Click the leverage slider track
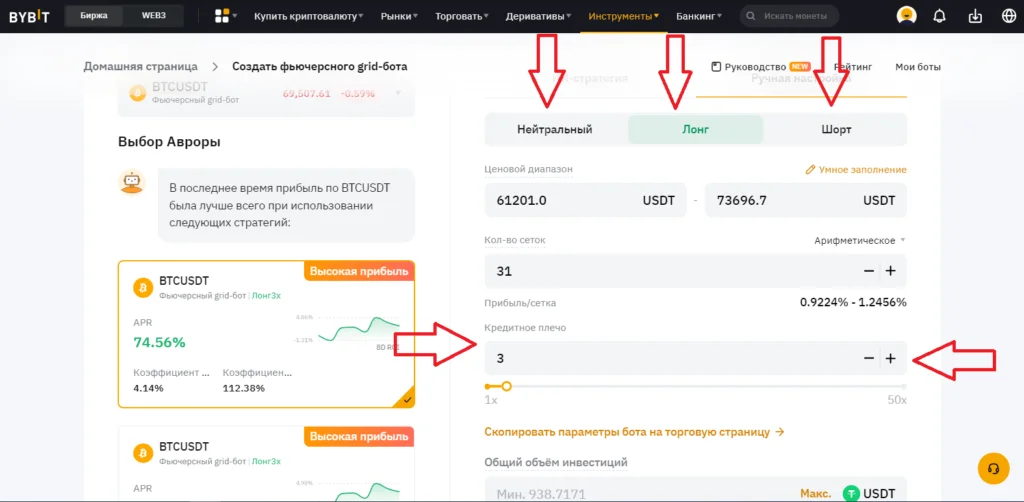Image resolution: width=1024 pixels, height=502 pixels. [700, 386]
